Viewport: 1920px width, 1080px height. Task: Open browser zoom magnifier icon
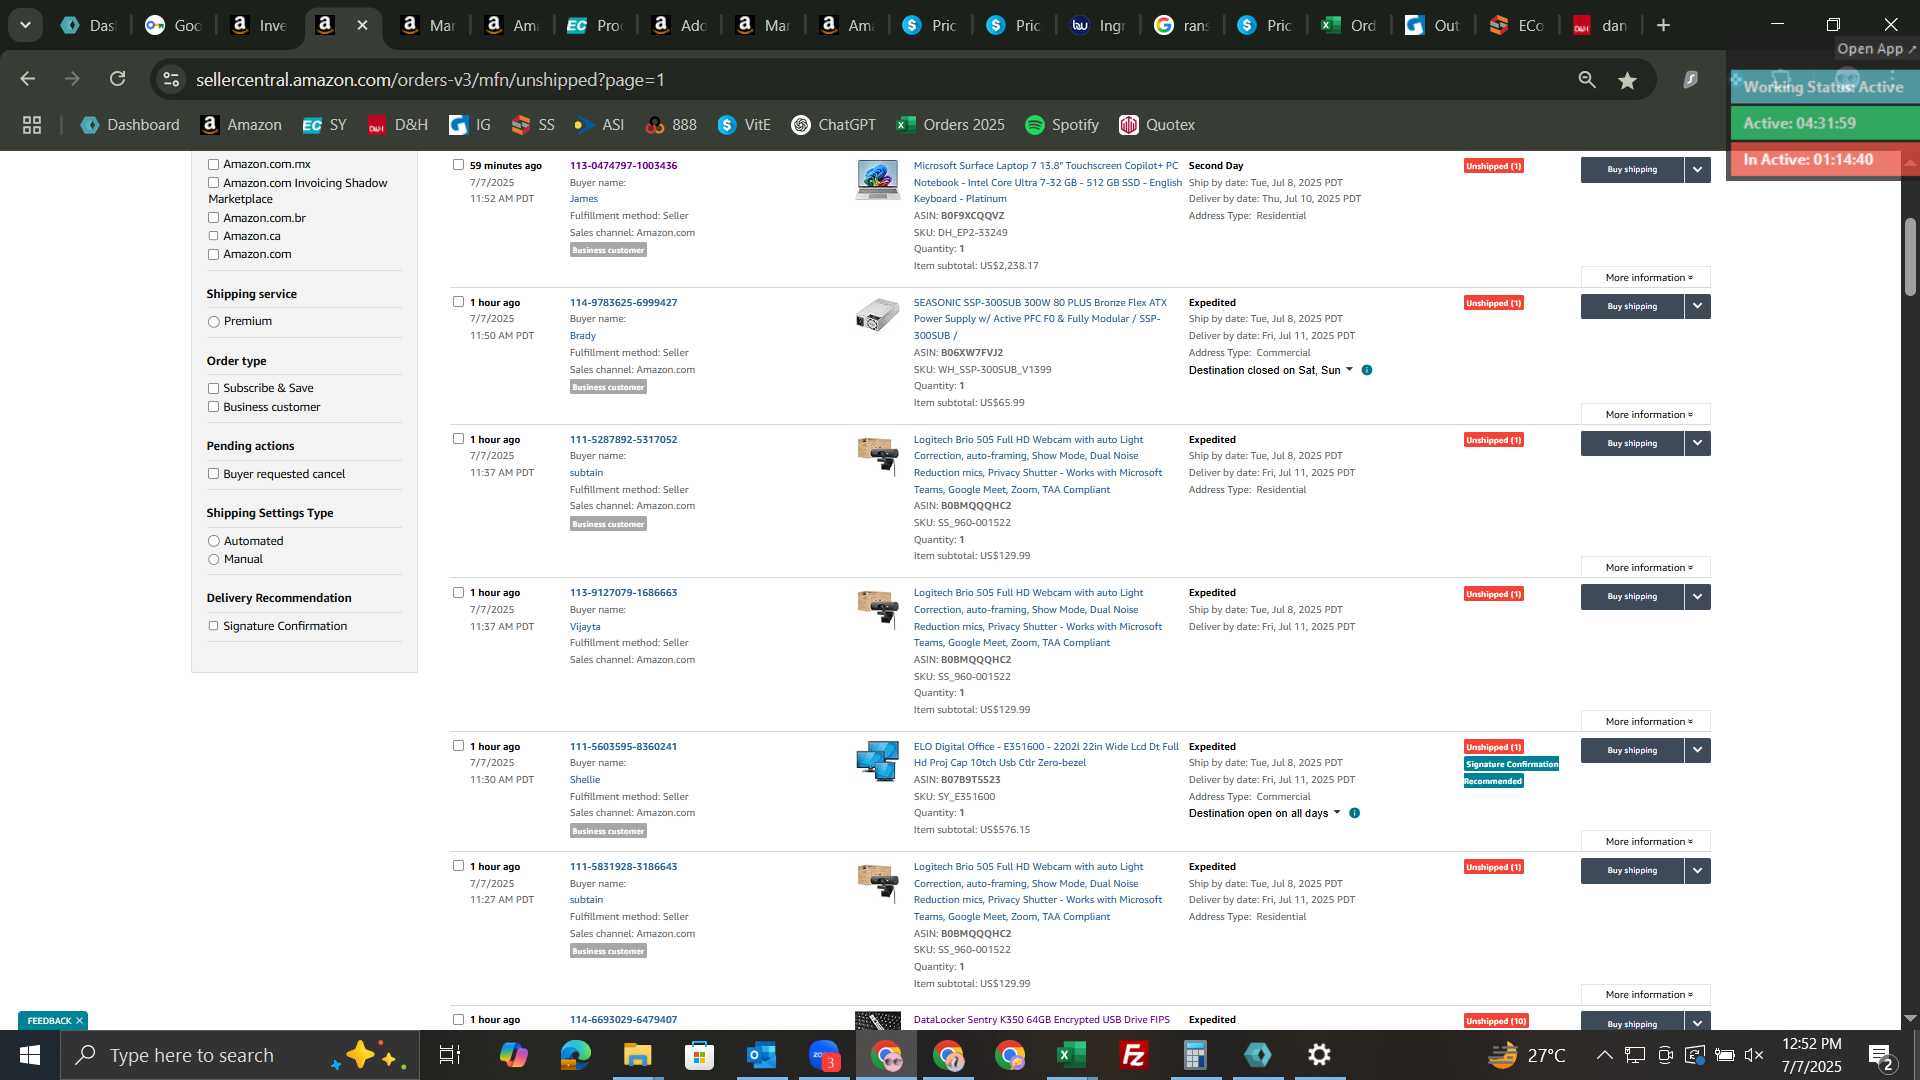[1587, 80]
